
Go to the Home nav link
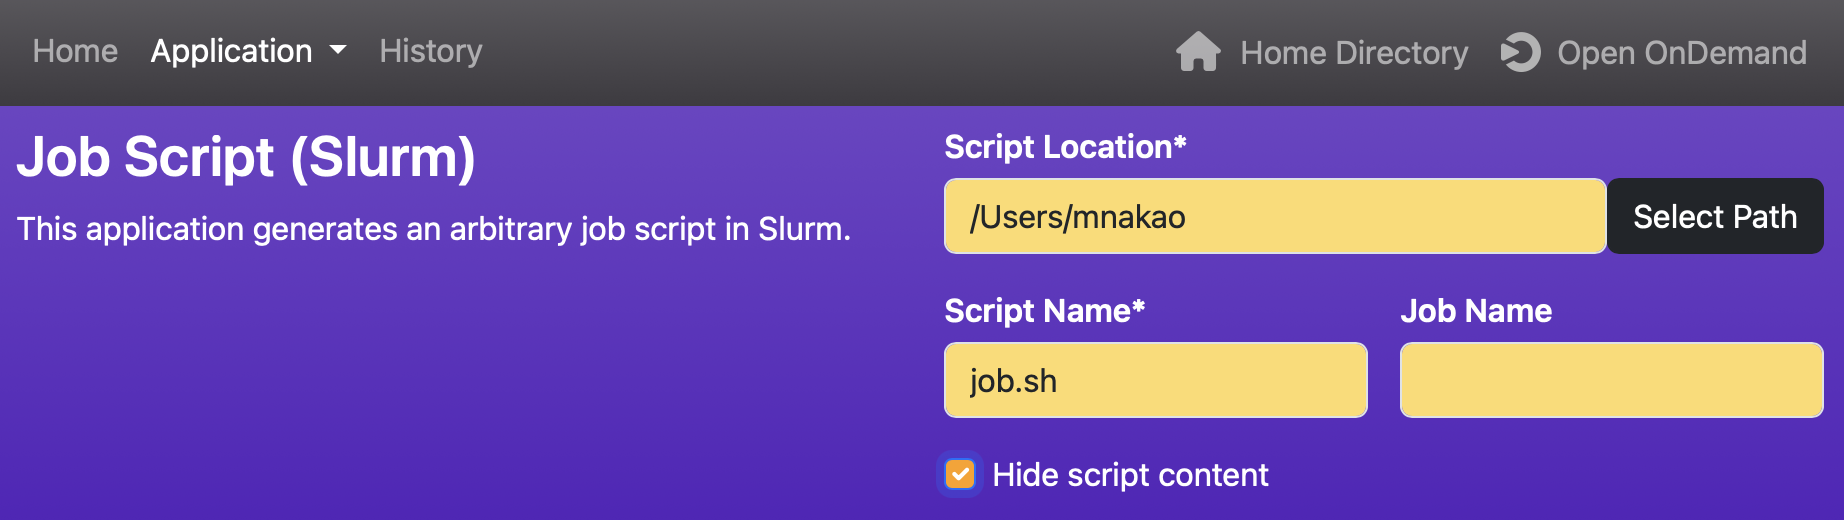coord(75,51)
